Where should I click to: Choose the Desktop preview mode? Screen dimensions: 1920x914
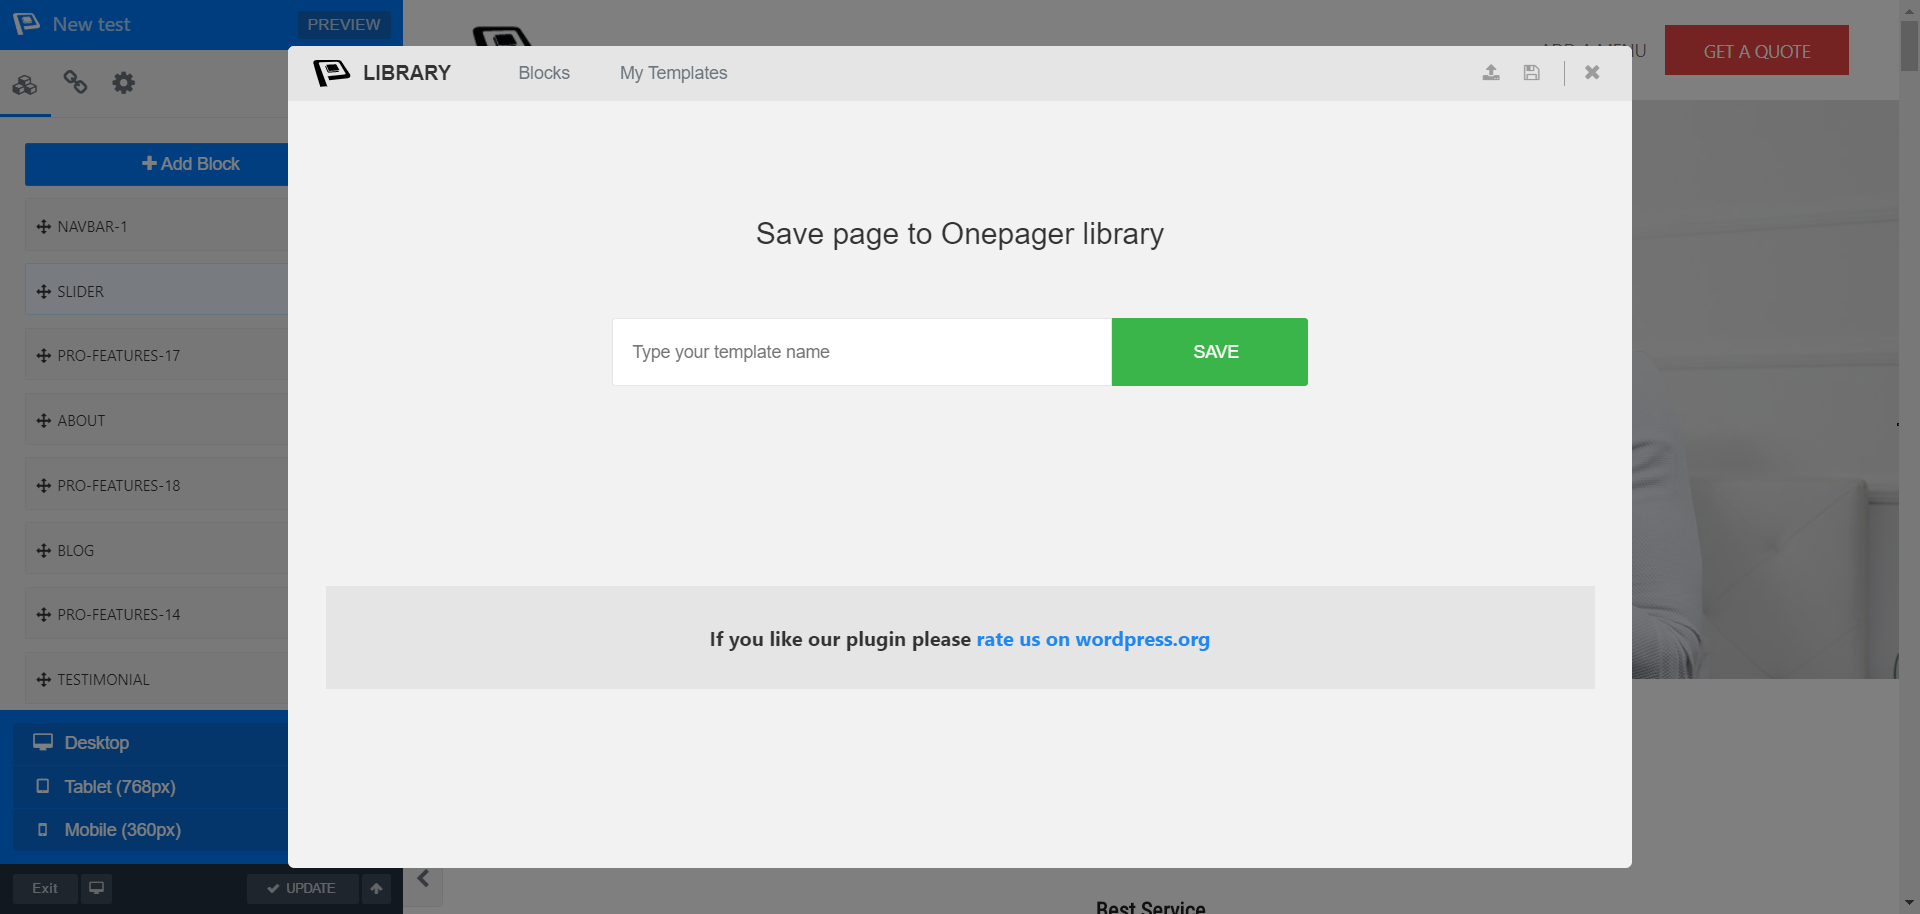[x=150, y=743]
